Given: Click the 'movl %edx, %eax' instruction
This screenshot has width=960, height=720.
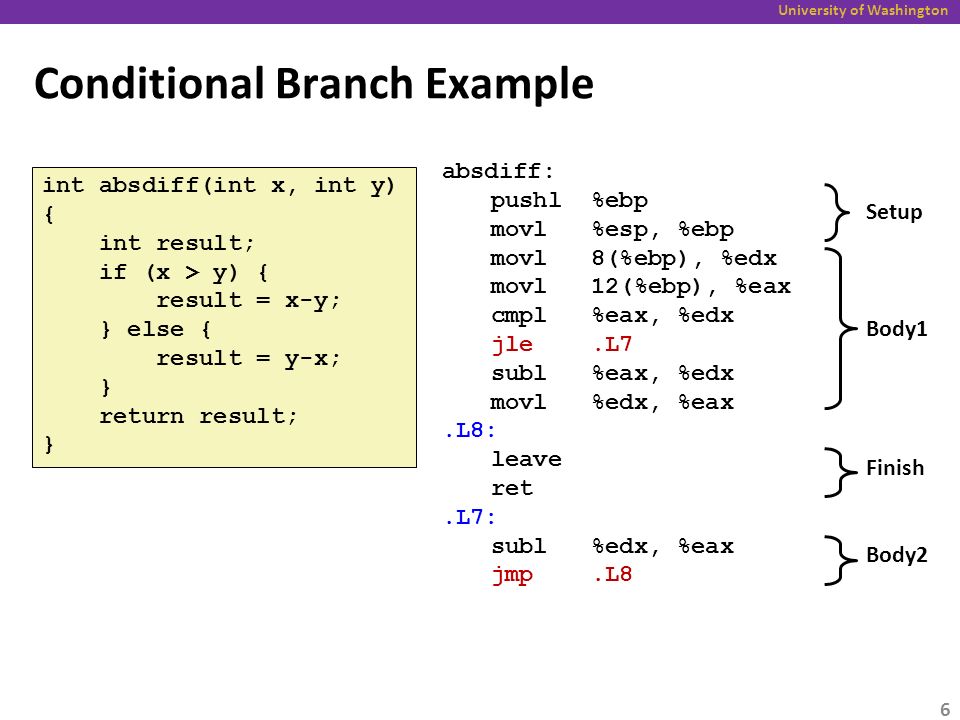Looking at the screenshot, I should (612, 402).
